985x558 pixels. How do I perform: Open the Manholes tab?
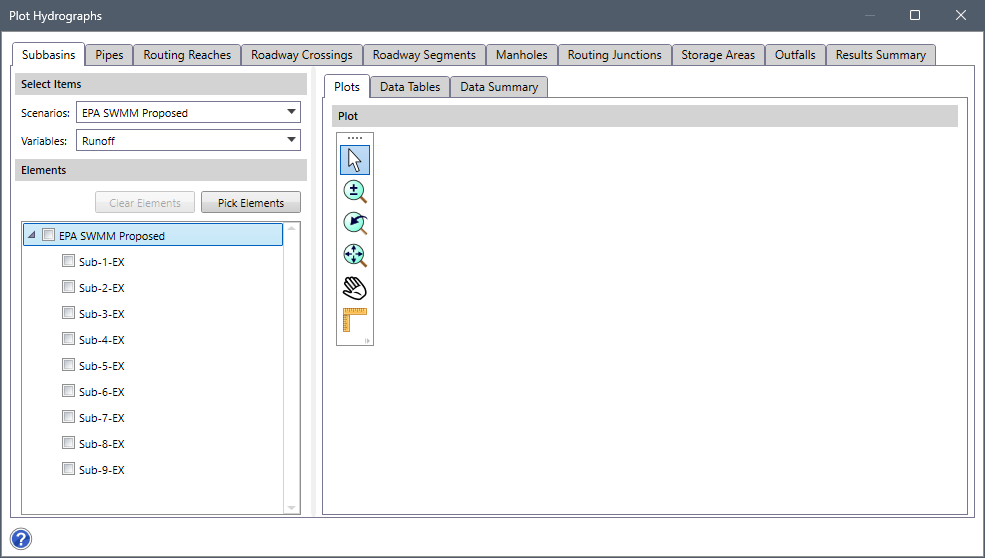point(521,55)
